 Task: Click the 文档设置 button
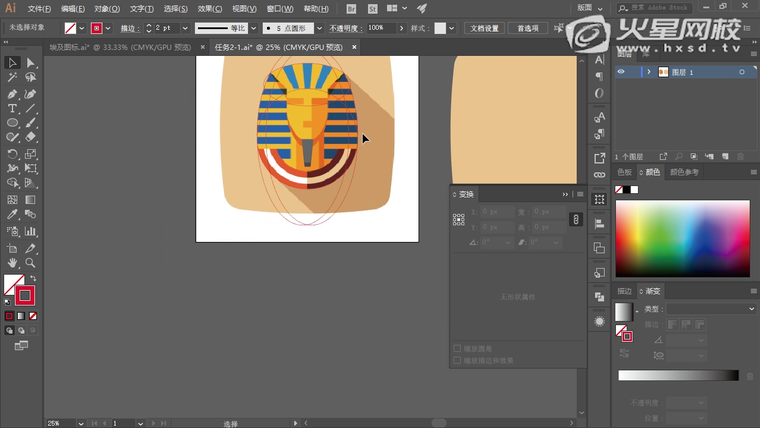[485, 28]
